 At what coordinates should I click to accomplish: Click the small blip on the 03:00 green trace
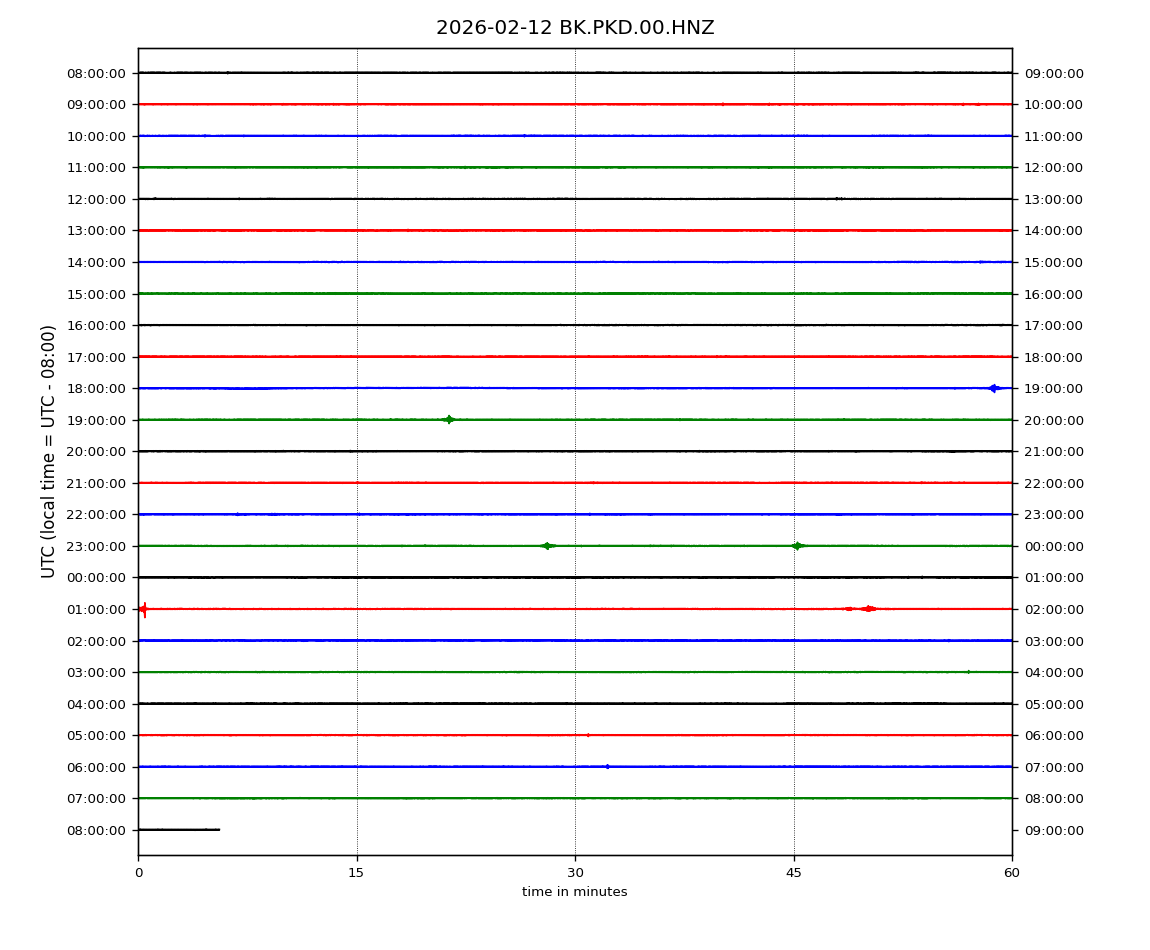[x=968, y=672]
